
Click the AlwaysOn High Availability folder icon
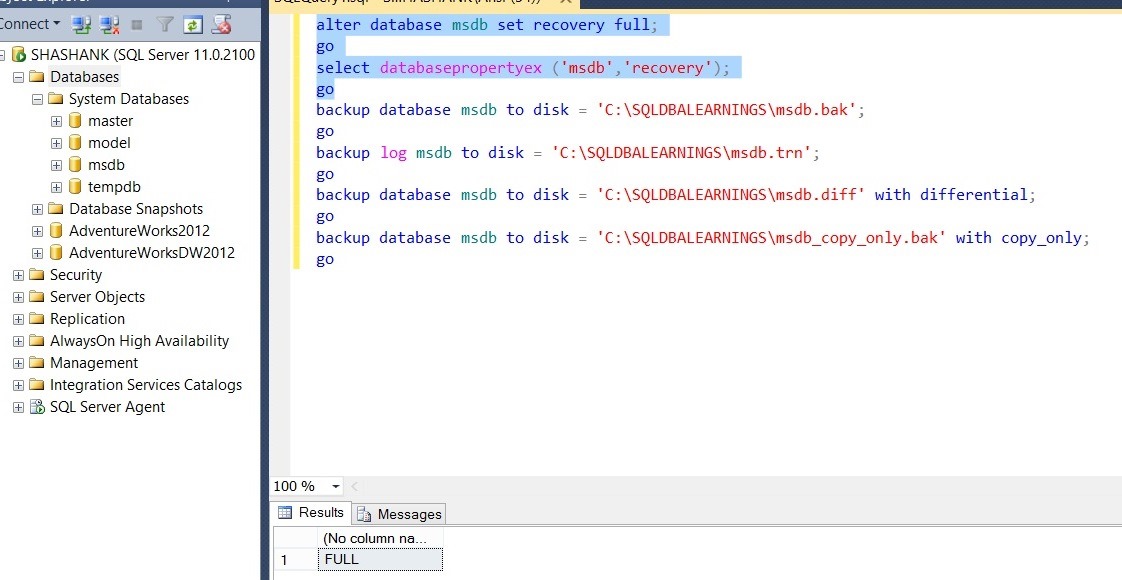(x=36, y=341)
